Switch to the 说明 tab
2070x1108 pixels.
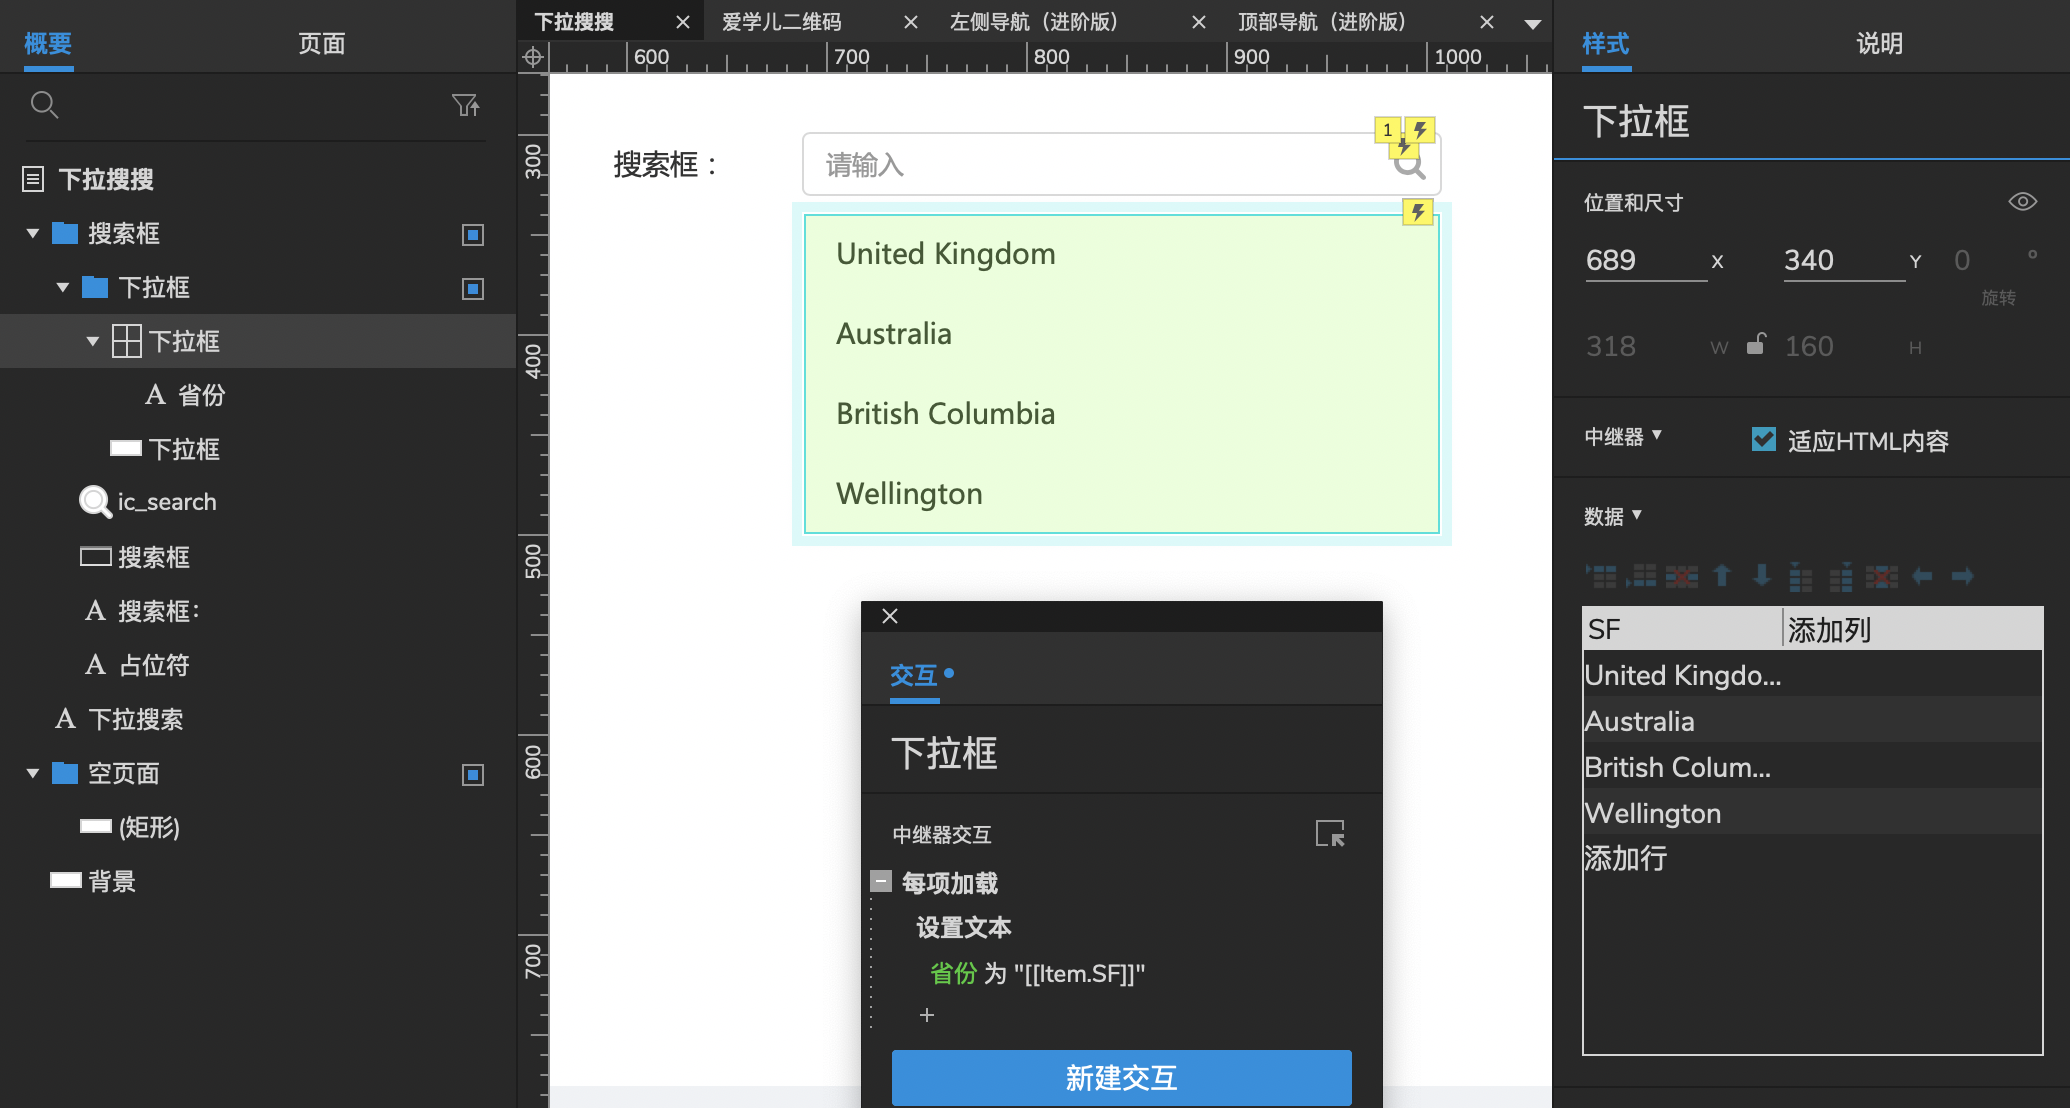point(1880,44)
